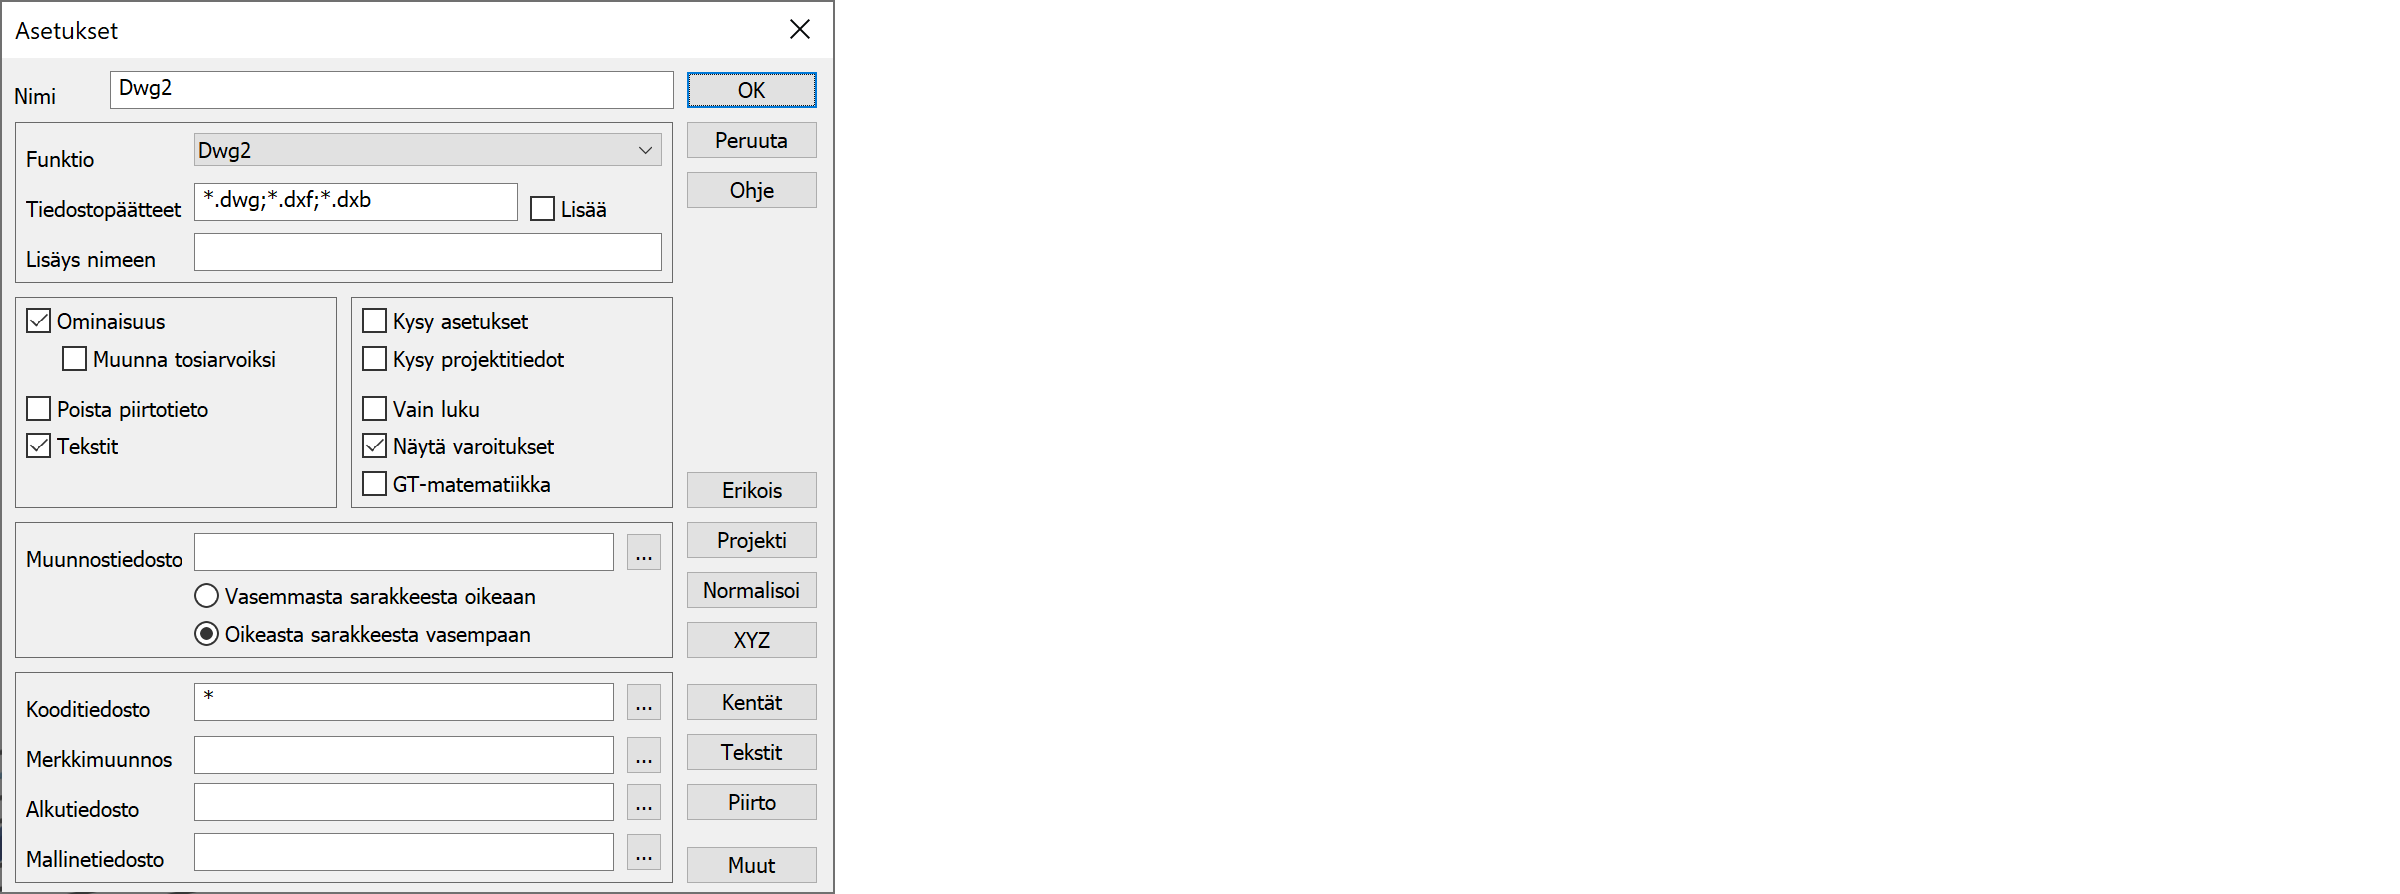Toggle the Muunna tosiarvoiksi checkbox
2400x894 pixels.
[x=74, y=359]
